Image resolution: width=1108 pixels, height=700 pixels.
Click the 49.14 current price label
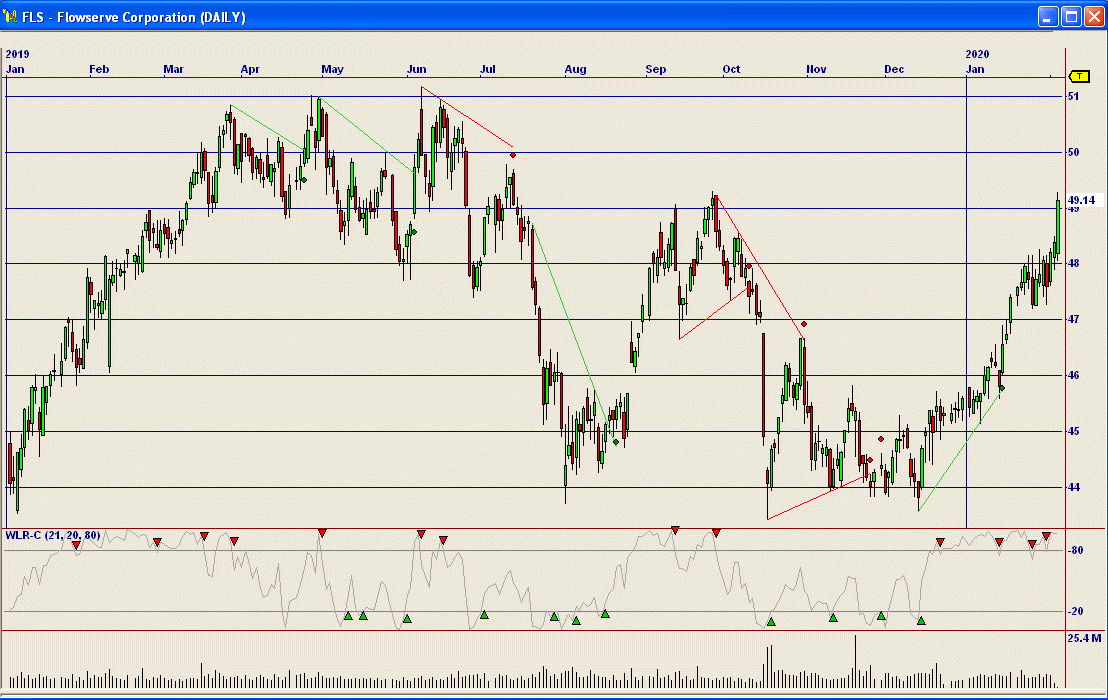click(x=1081, y=200)
